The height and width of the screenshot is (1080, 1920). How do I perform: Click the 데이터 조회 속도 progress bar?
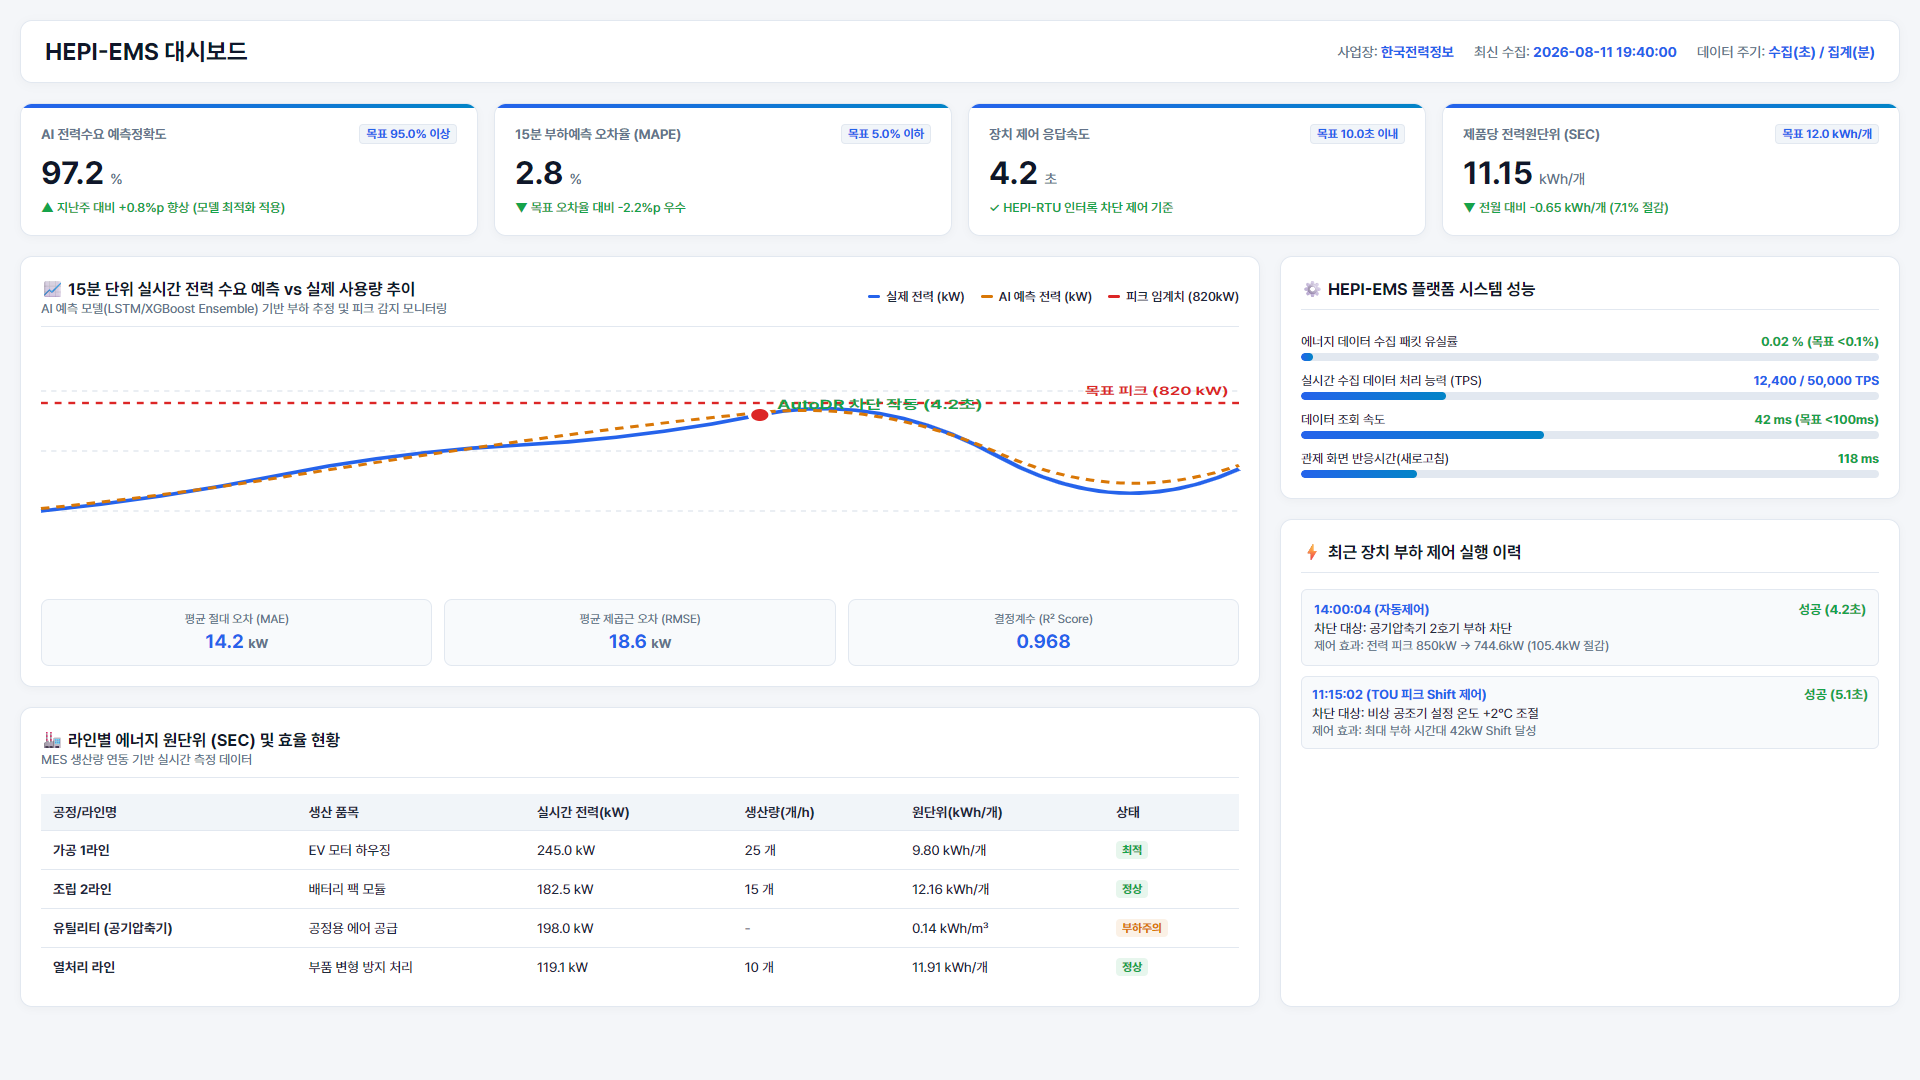(1590, 435)
